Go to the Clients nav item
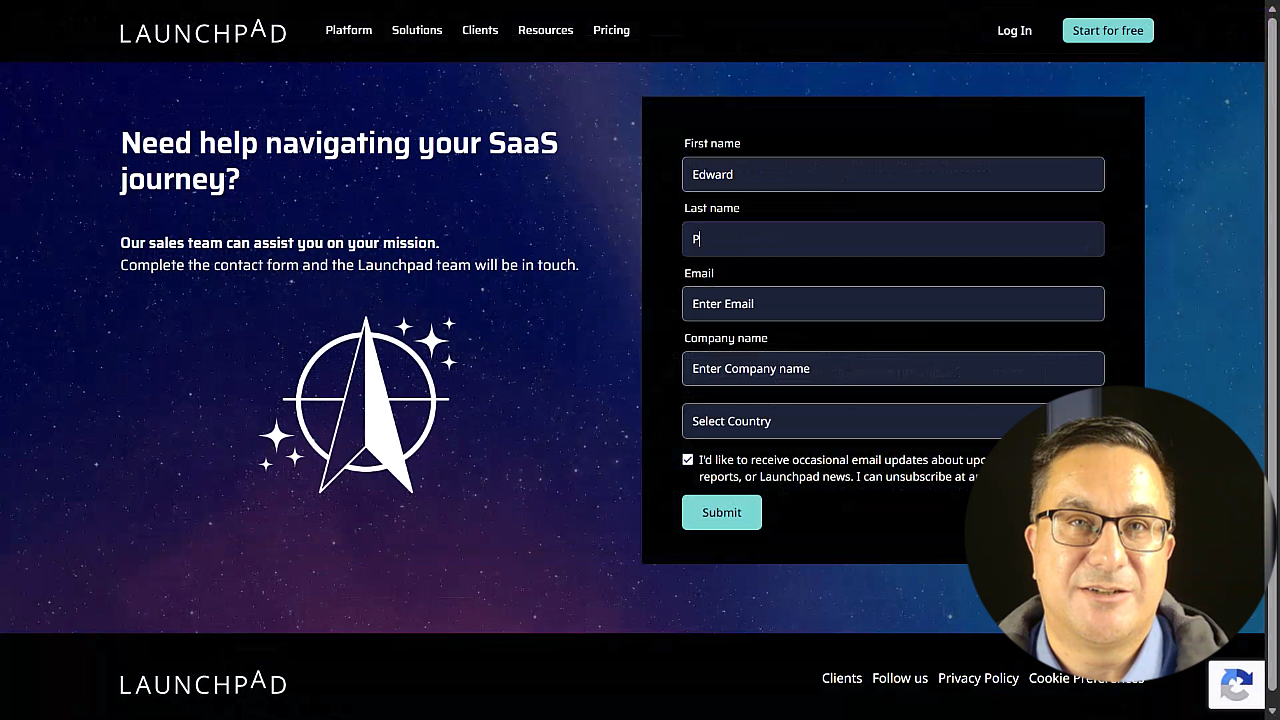This screenshot has height=720, width=1280. pos(480,30)
